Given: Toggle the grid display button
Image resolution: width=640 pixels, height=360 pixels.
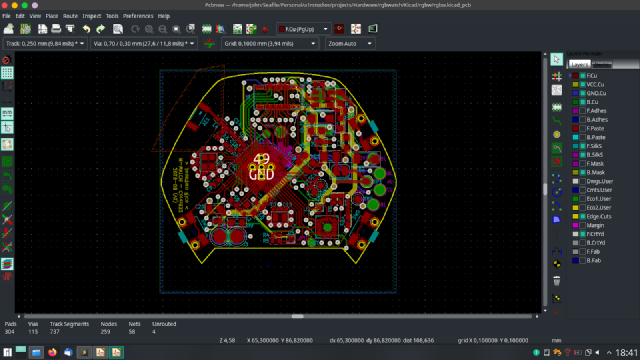Looking at the screenshot, I should pyautogui.click(x=7, y=73).
